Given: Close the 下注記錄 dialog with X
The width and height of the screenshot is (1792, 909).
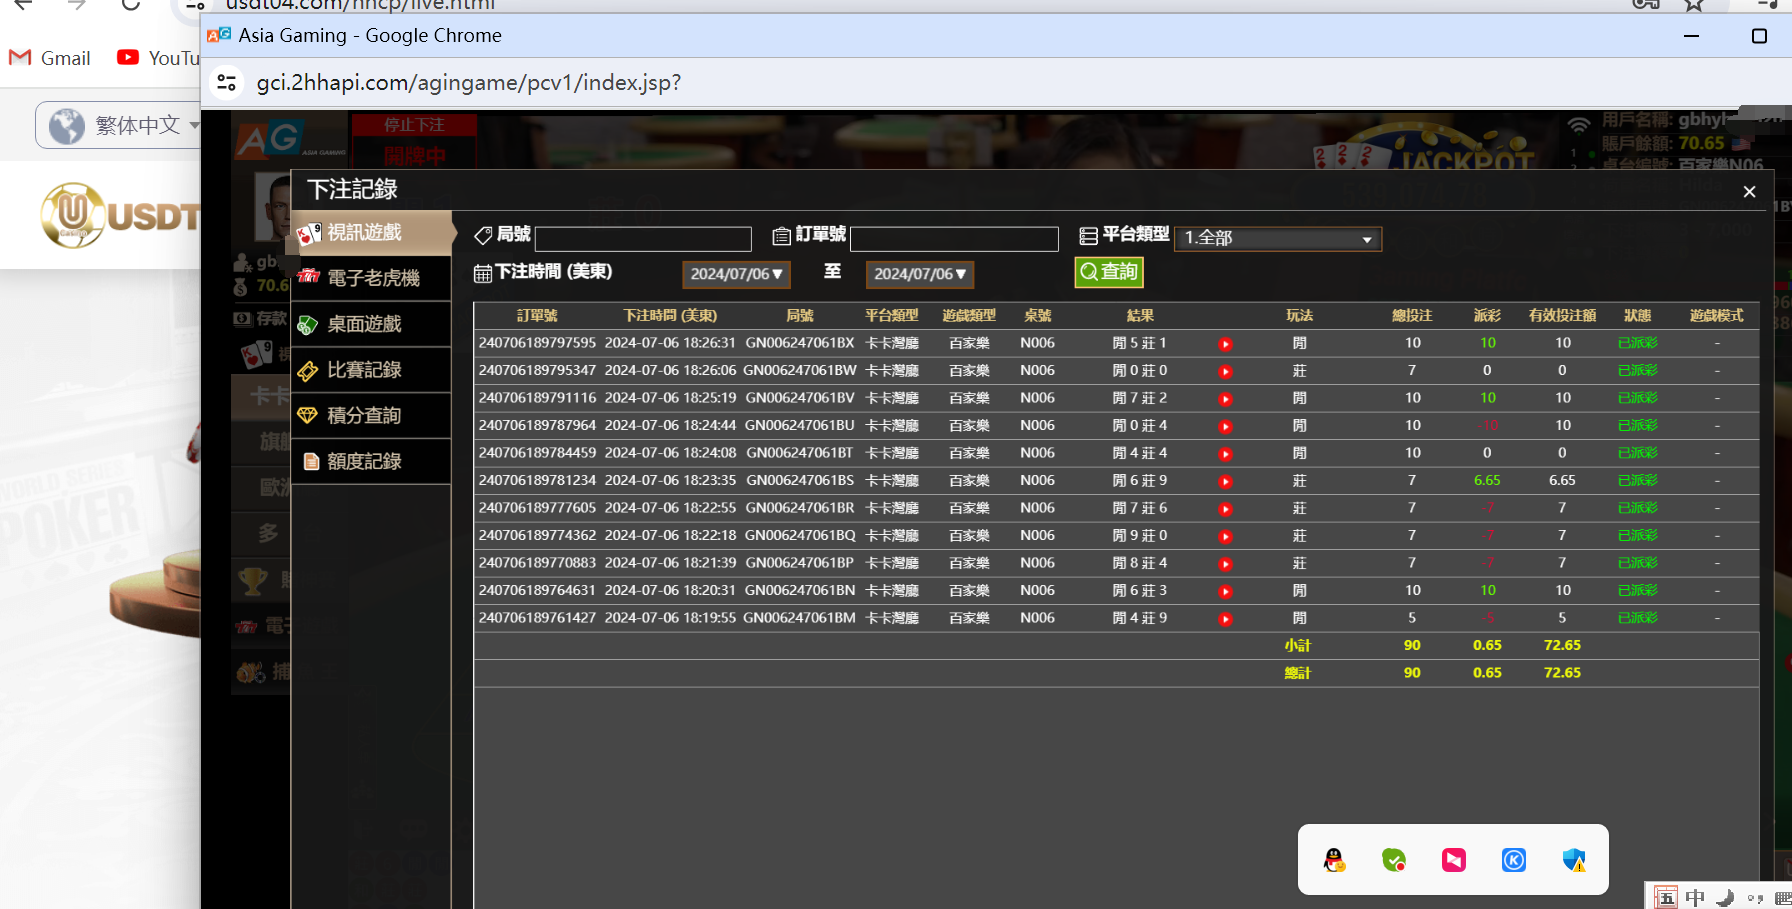Looking at the screenshot, I should pos(1749,192).
